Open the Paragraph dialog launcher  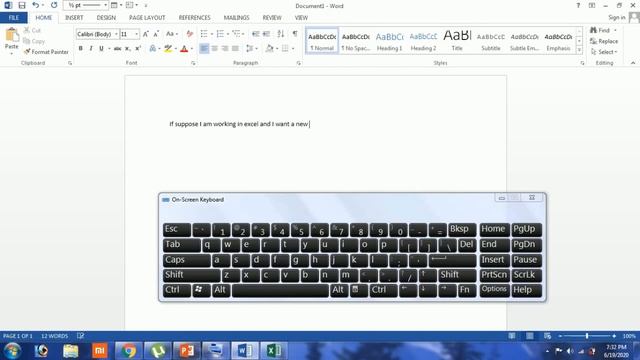298,63
